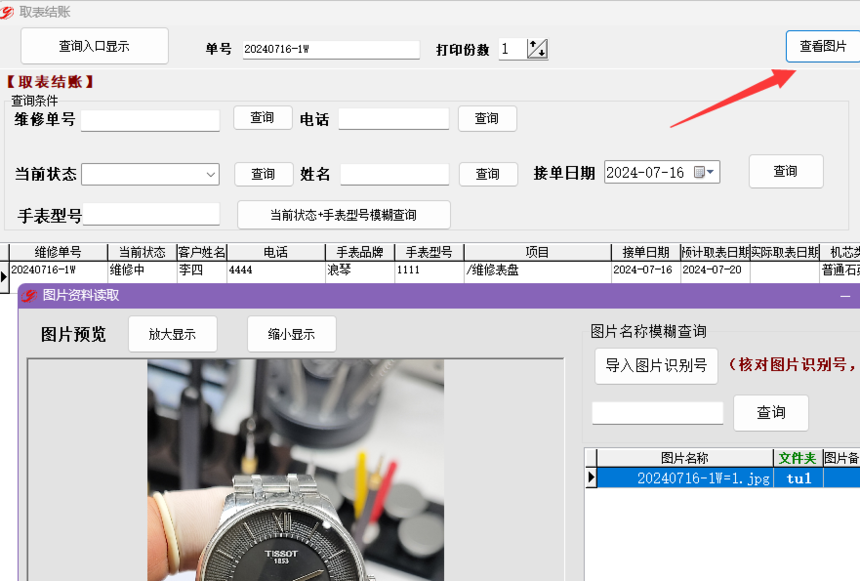Click the order table row selector arrow

[4, 277]
